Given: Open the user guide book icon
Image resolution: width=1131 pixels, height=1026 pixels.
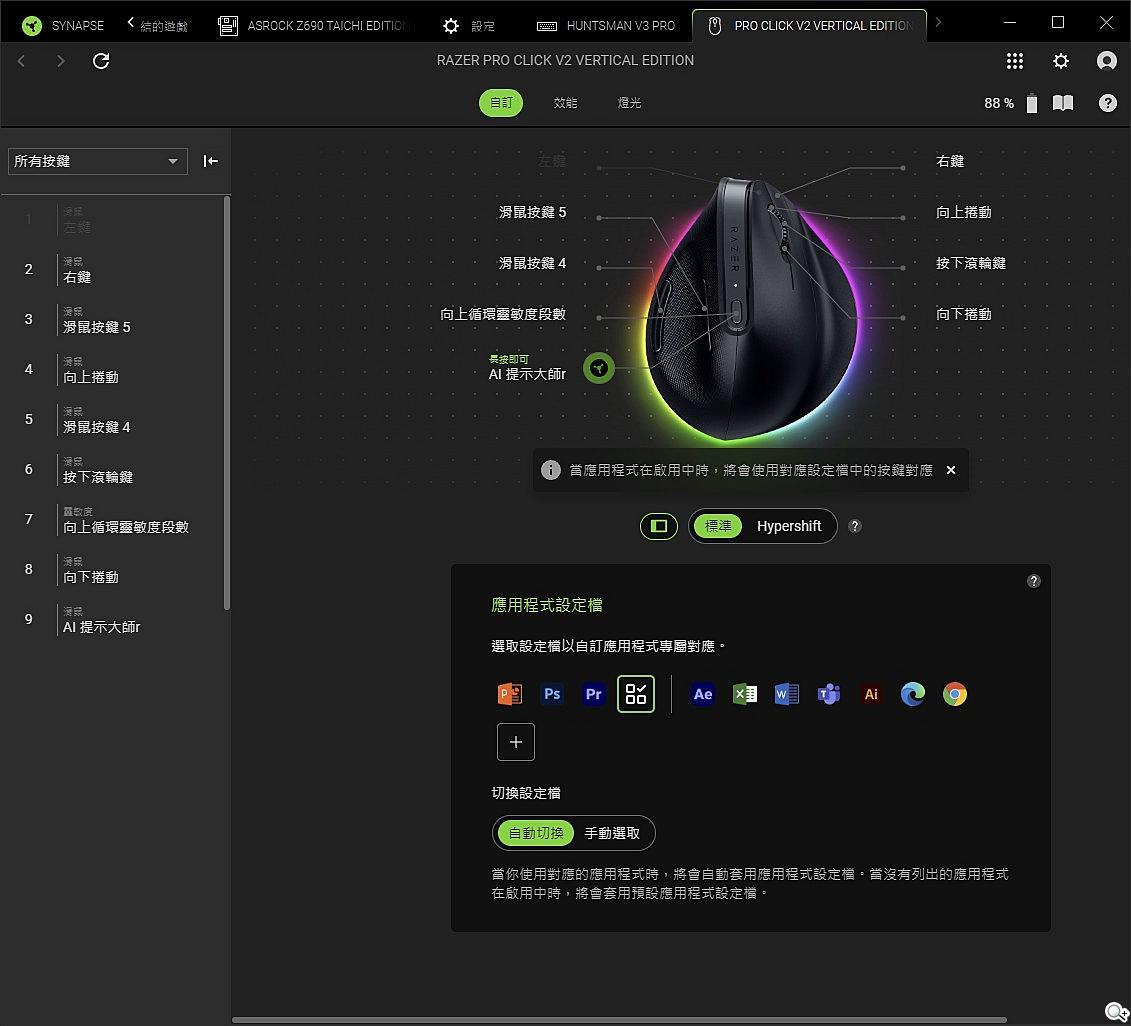Looking at the screenshot, I should (1063, 103).
